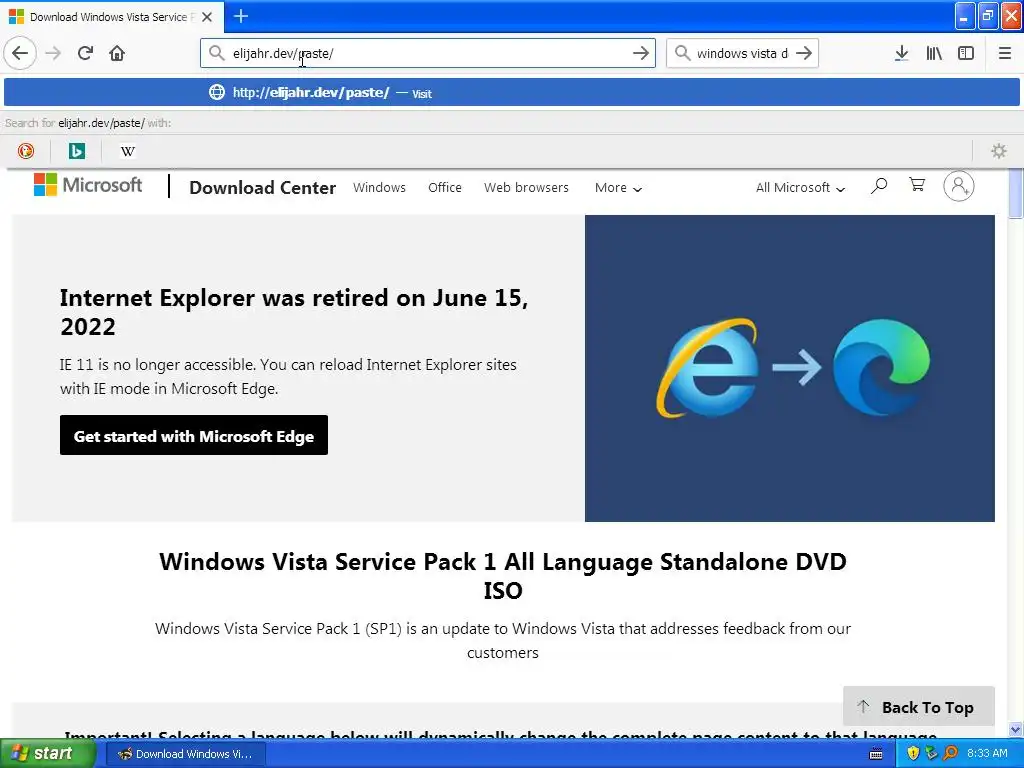The height and width of the screenshot is (768, 1024).
Task: Click the search box go arrow
Action: coord(804,53)
